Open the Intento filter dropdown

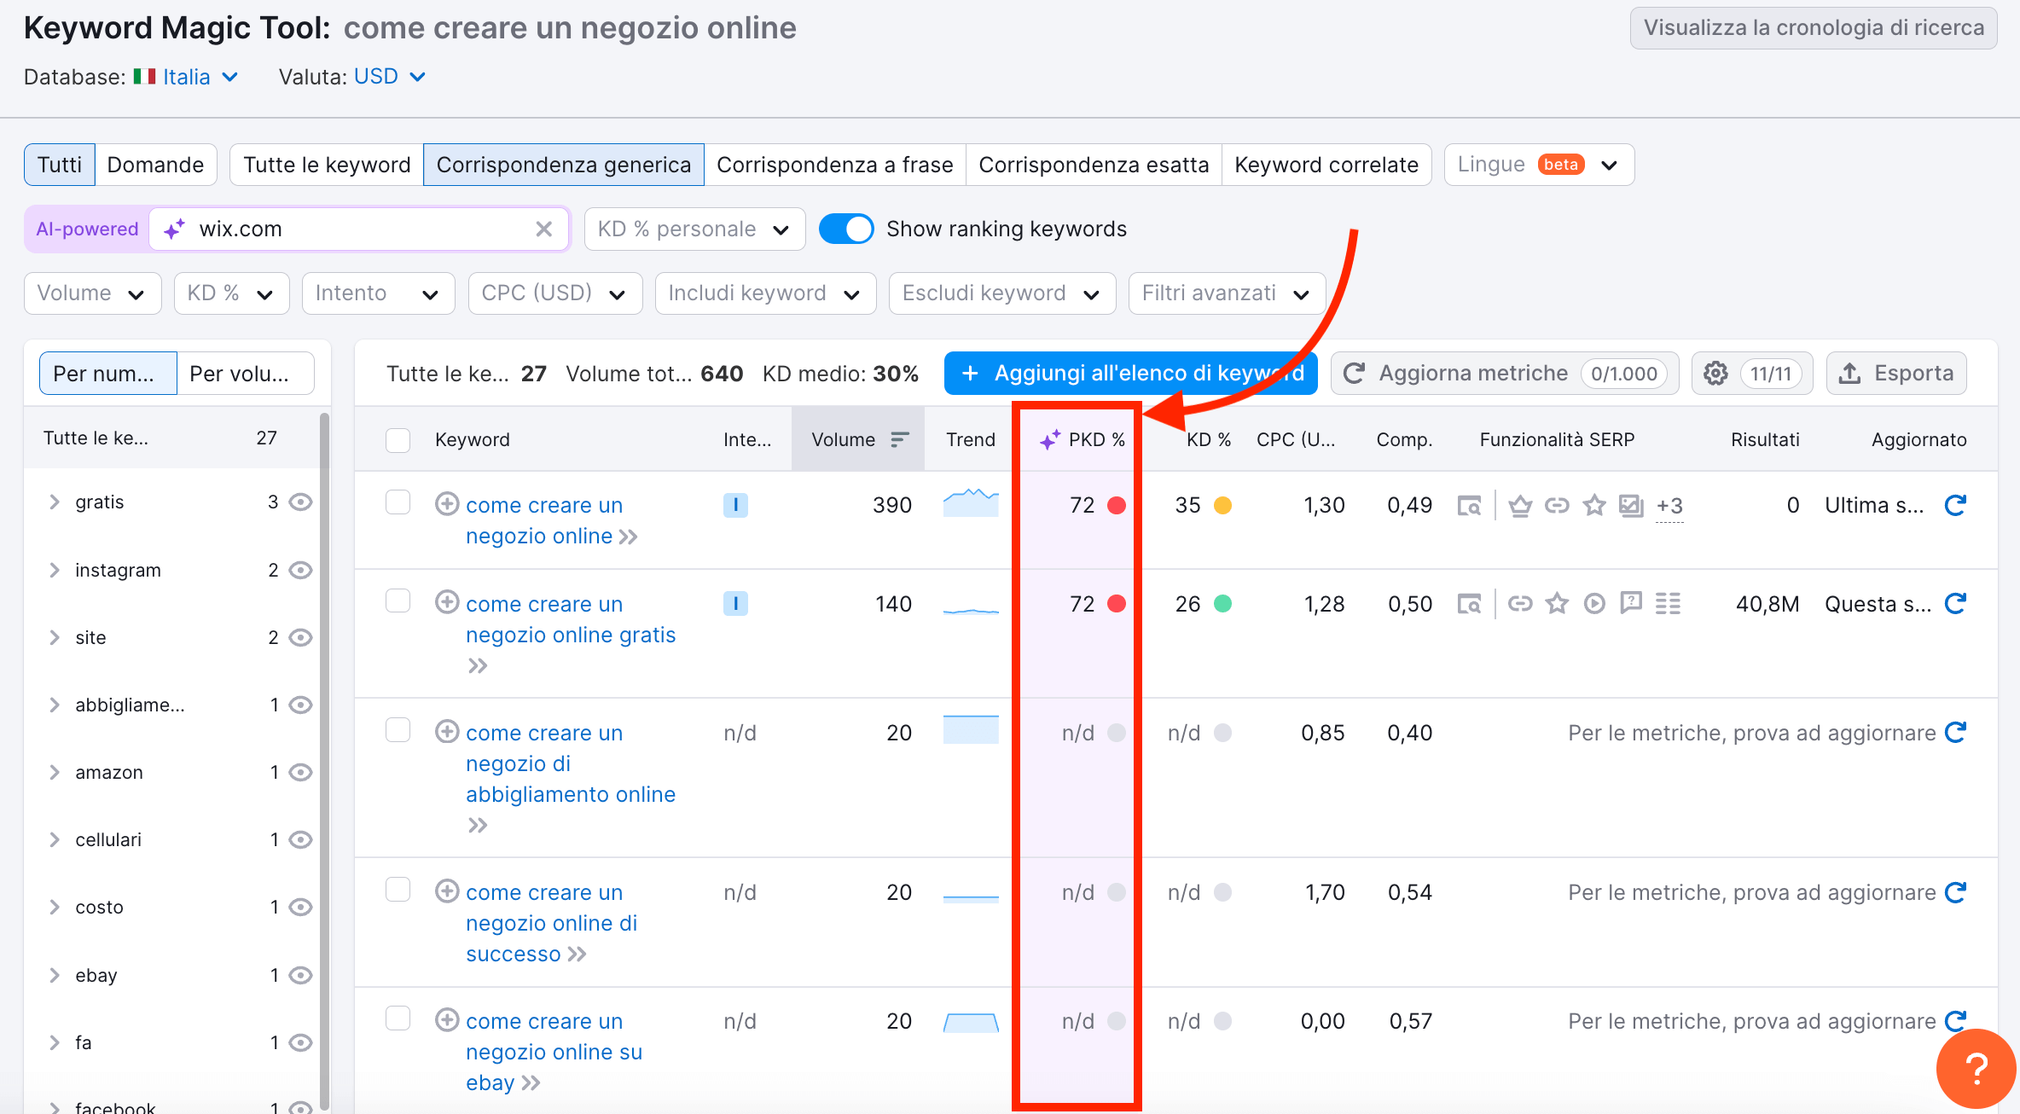click(377, 293)
